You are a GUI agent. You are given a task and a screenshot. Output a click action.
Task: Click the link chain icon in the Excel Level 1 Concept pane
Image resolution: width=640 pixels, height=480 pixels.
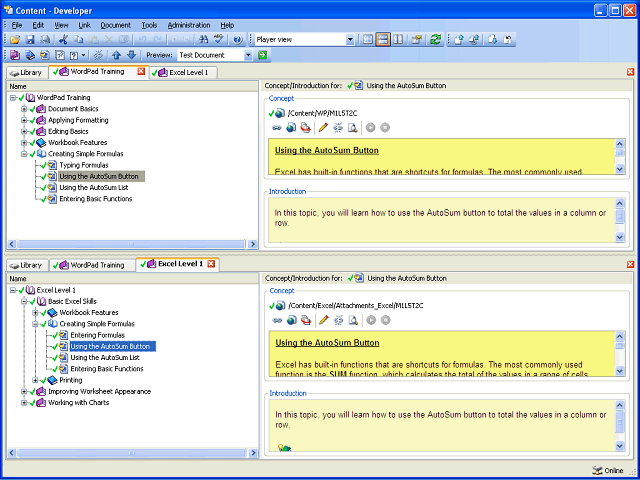277,320
